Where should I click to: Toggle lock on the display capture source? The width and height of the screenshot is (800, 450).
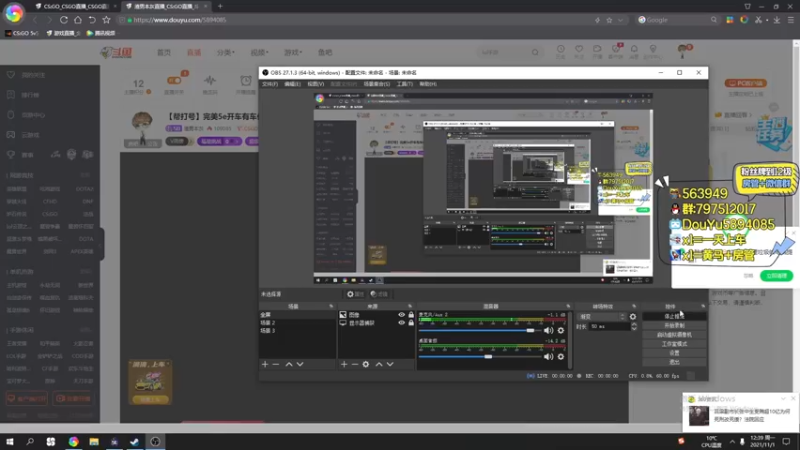(x=411, y=323)
